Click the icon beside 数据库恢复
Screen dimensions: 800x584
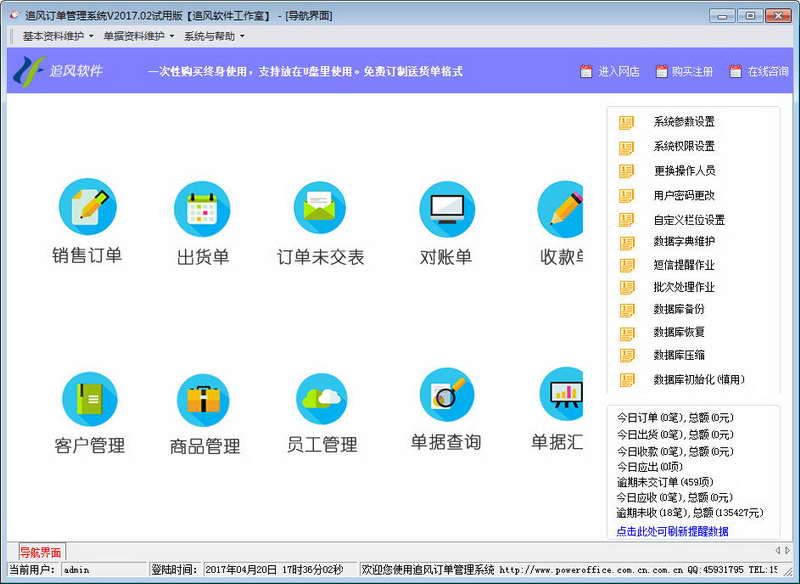pos(626,334)
